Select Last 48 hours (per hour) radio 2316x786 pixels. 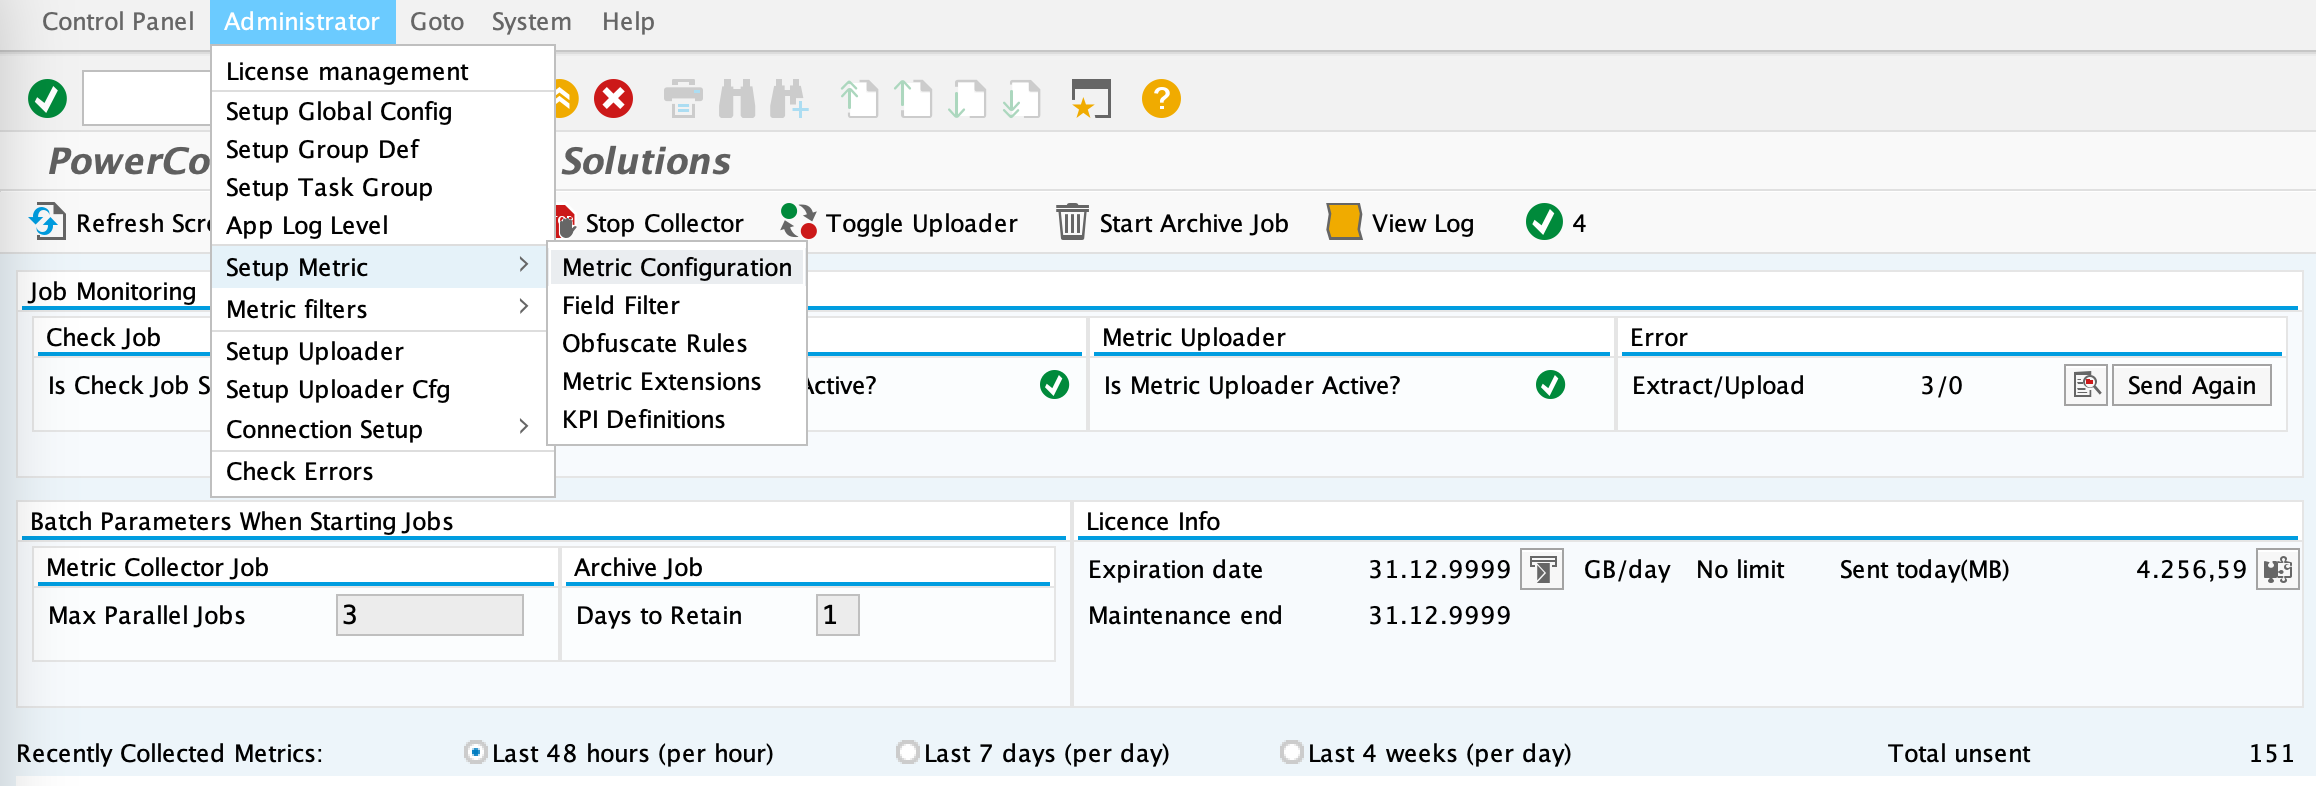tap(476, 752)
